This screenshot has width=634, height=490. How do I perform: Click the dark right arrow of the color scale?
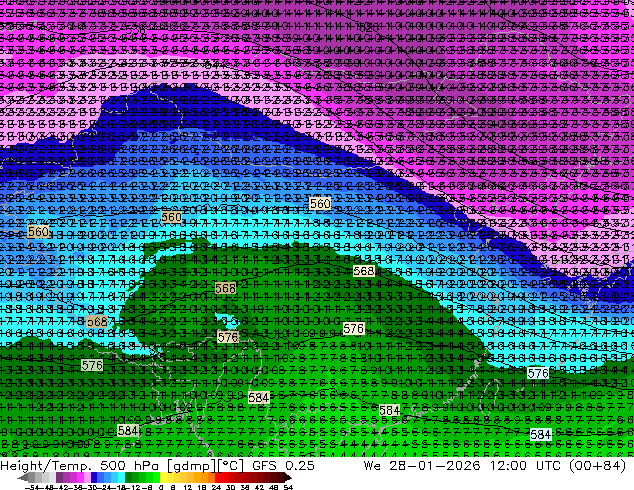click(x=287, y=478)
